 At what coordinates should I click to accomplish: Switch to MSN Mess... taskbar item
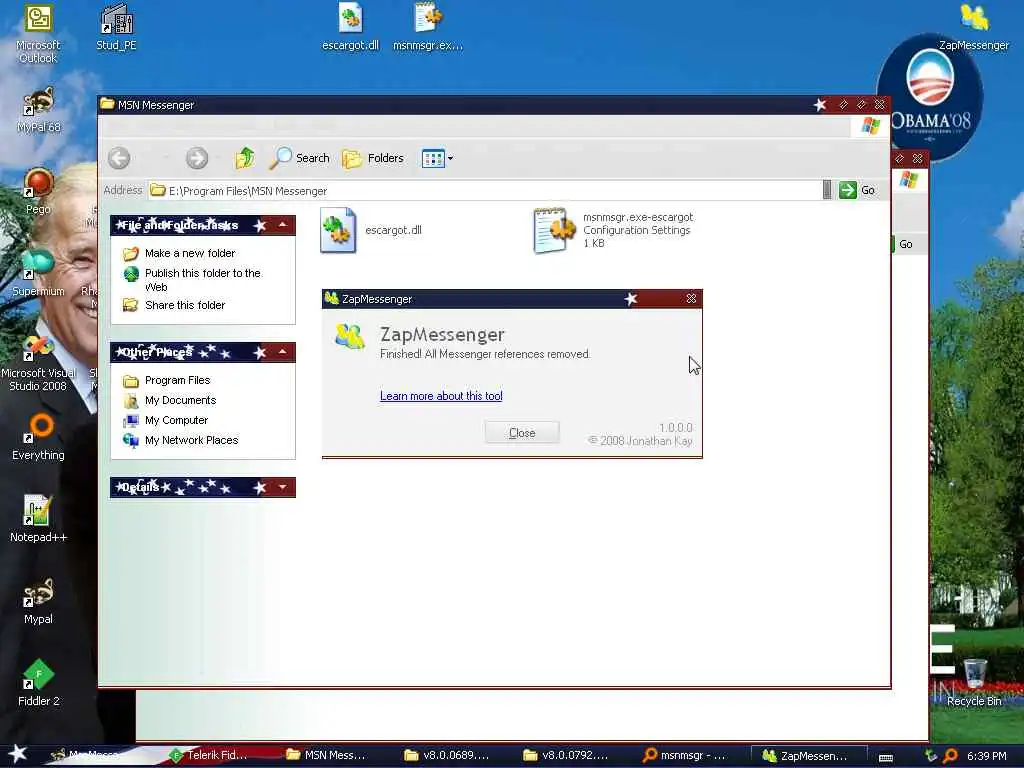click(327, 755)
